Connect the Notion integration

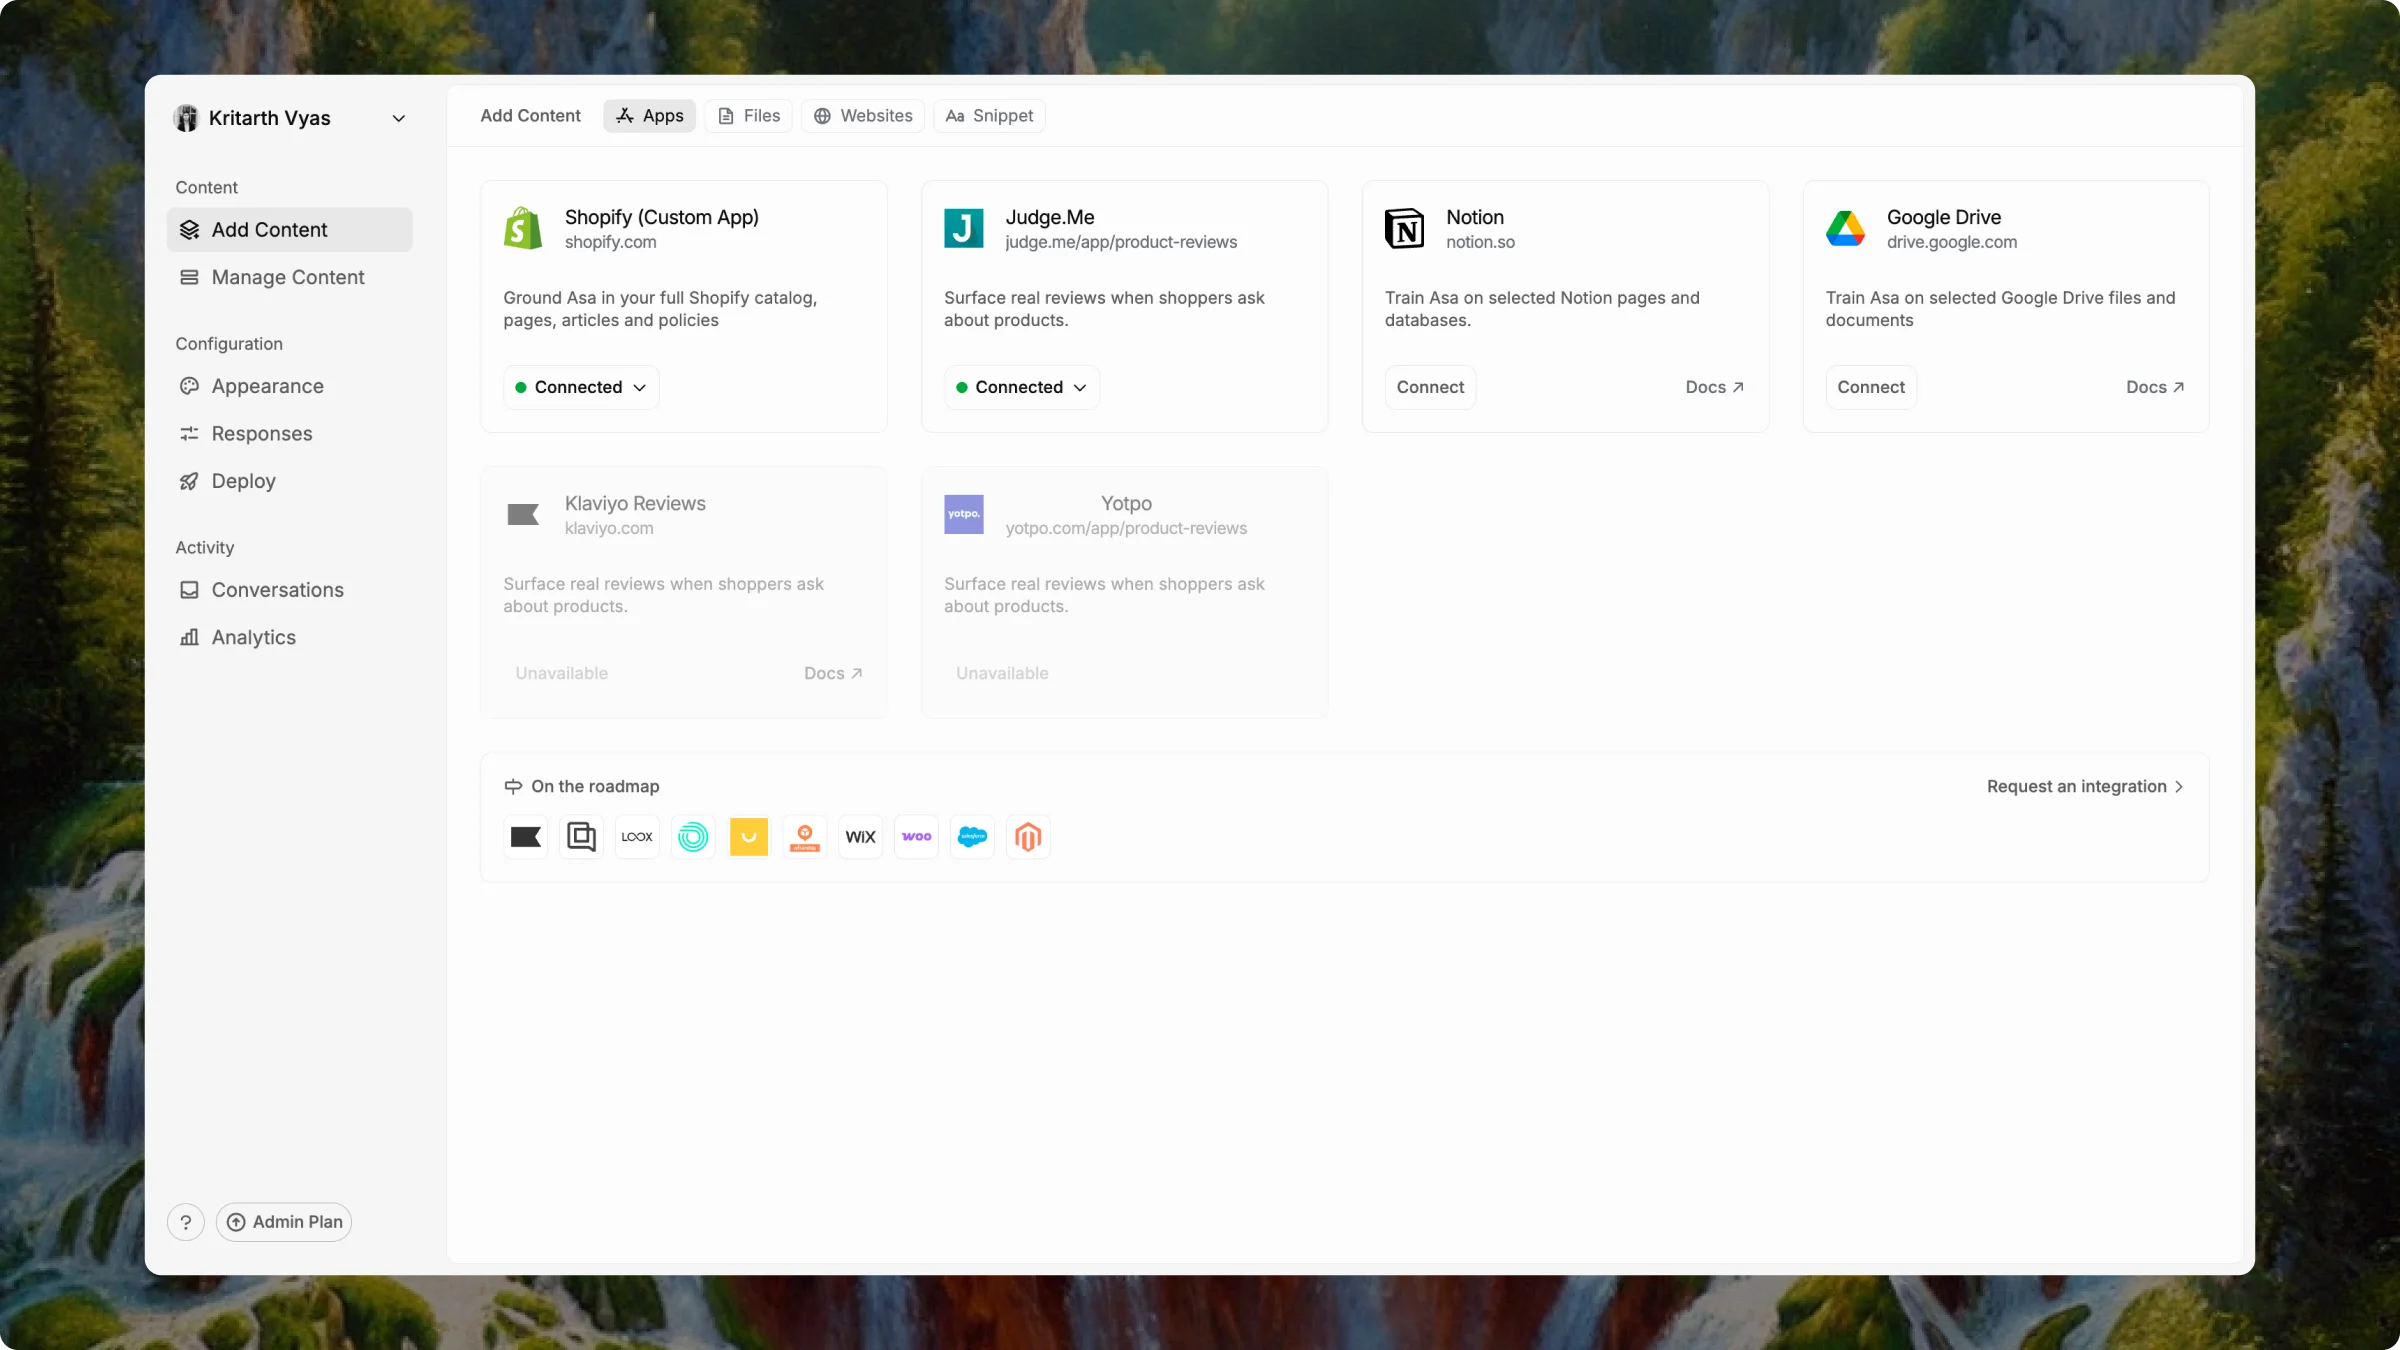pos(1430,387)
